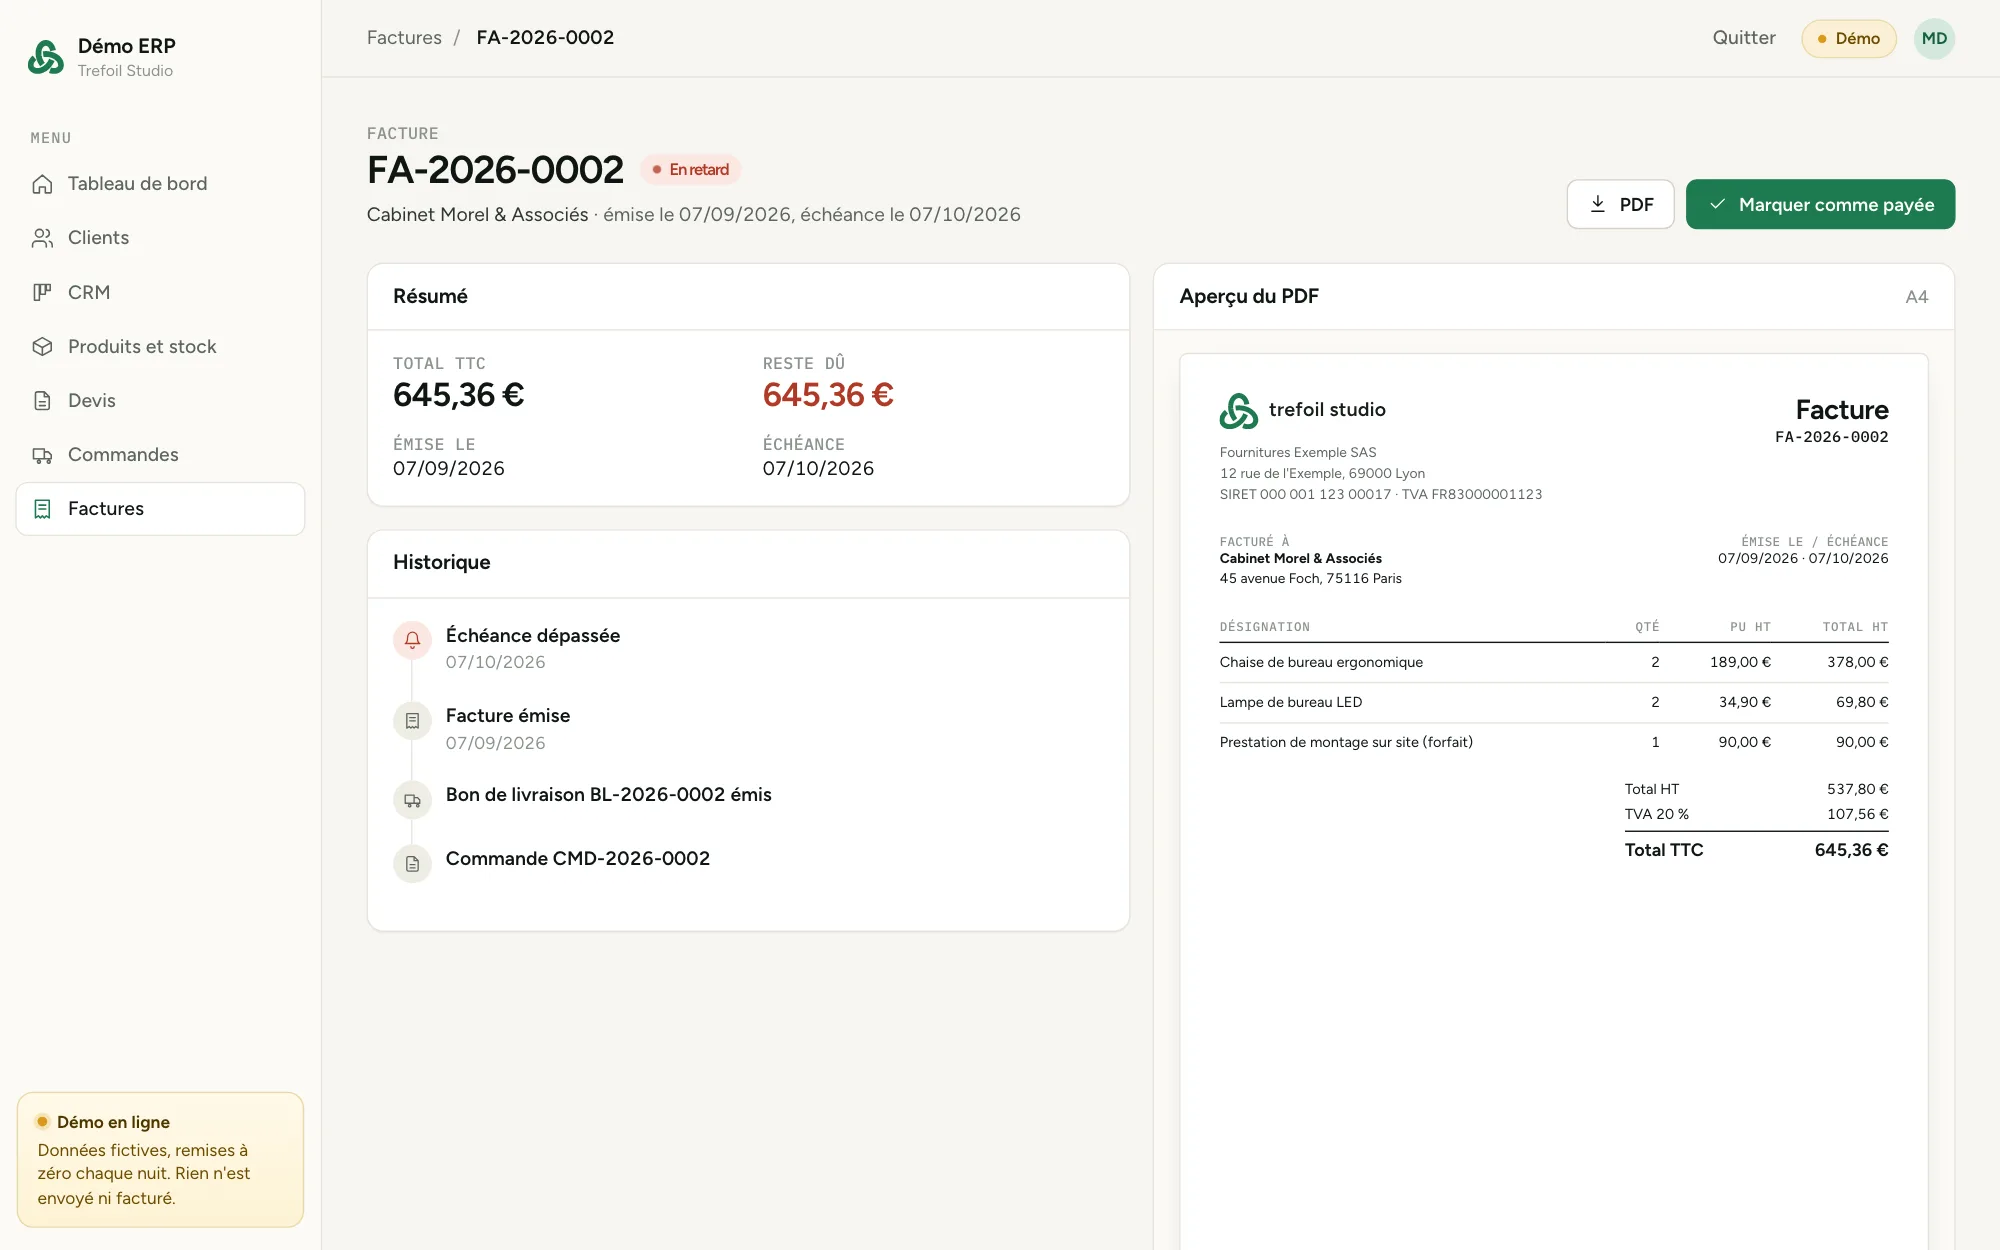The image size is (2000, 1250).
Task: Click the Facture émise history entry
Action: (x=508, y=716)
